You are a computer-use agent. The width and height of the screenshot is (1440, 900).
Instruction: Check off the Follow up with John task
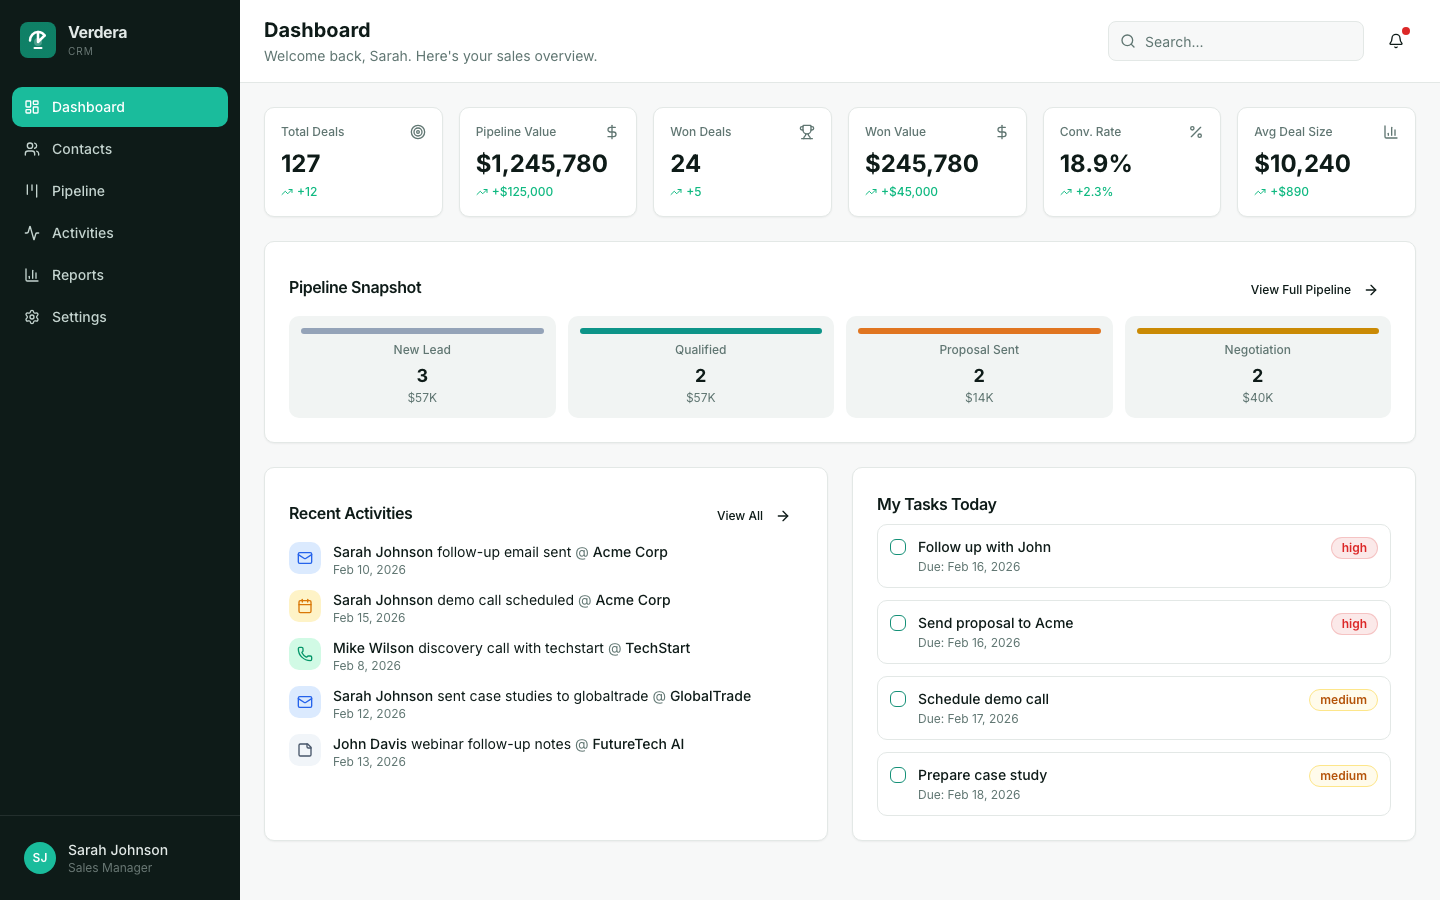point(898,547)
